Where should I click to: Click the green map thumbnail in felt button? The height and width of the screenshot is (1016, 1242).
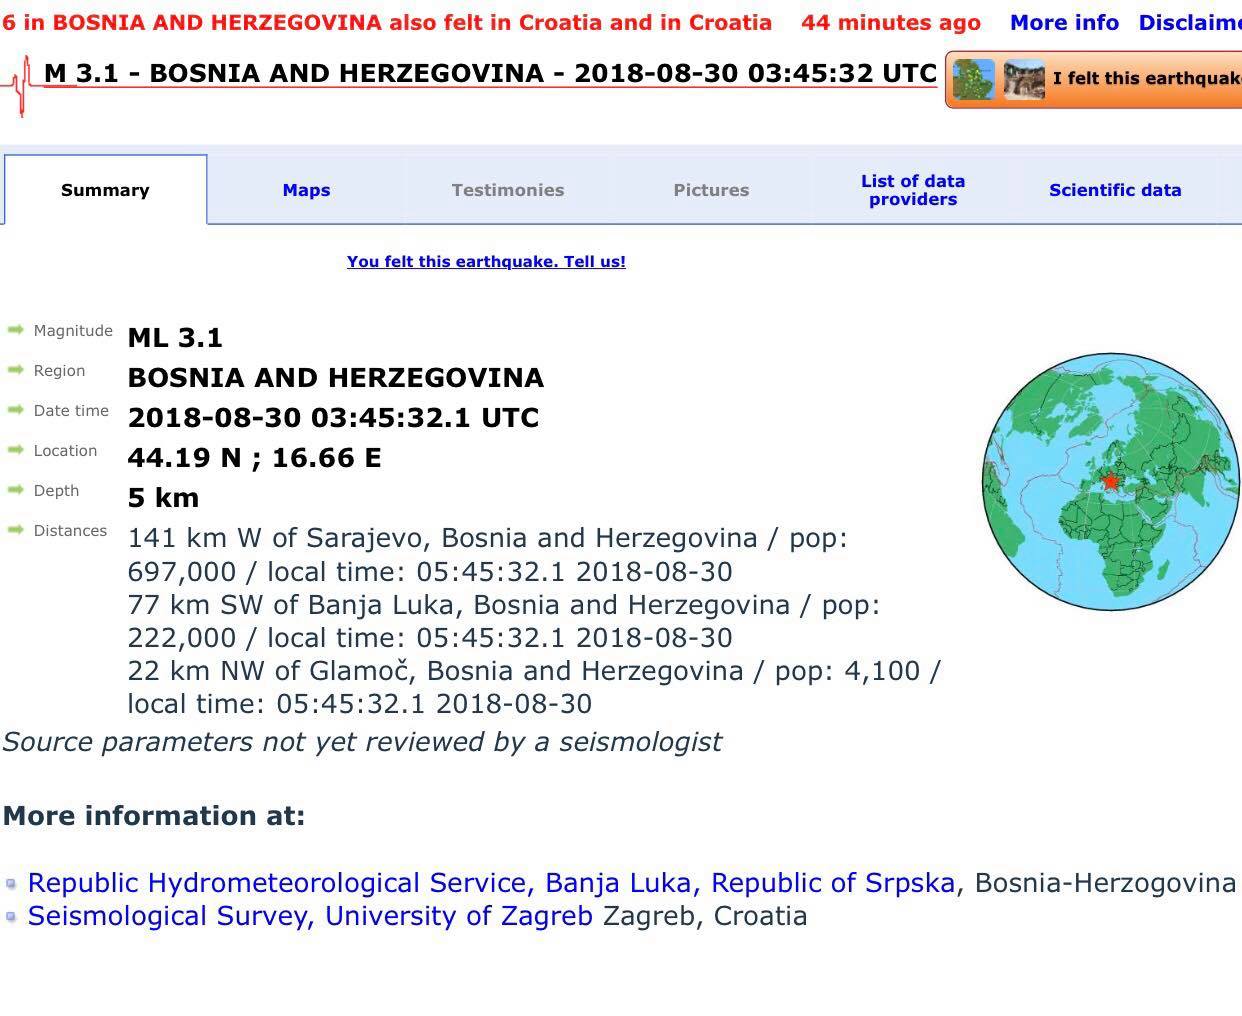pyautogui.click(x=974, y=79)
